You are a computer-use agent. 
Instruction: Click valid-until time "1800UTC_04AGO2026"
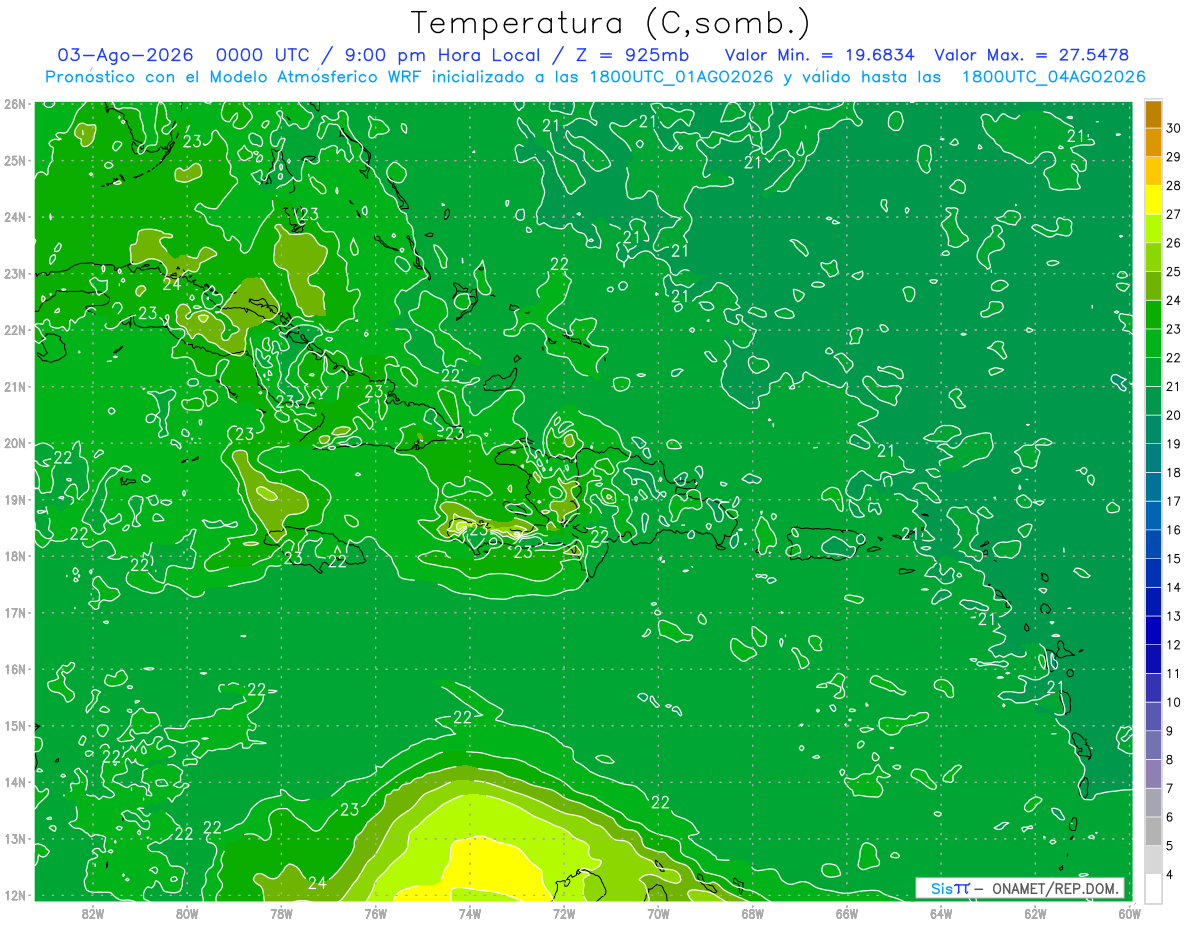(1053, 77)
